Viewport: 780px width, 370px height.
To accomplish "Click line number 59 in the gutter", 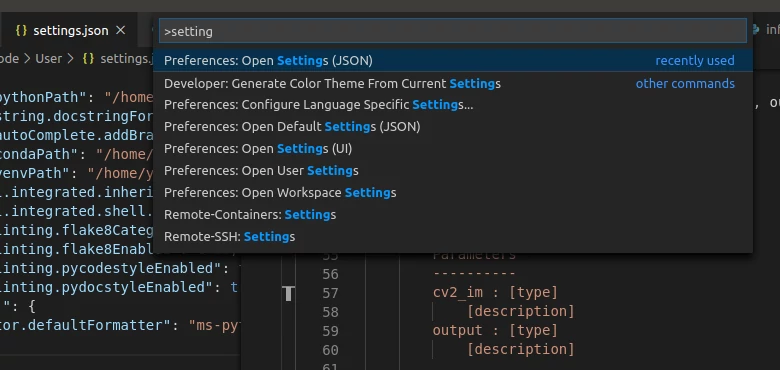I will point(330,331).
